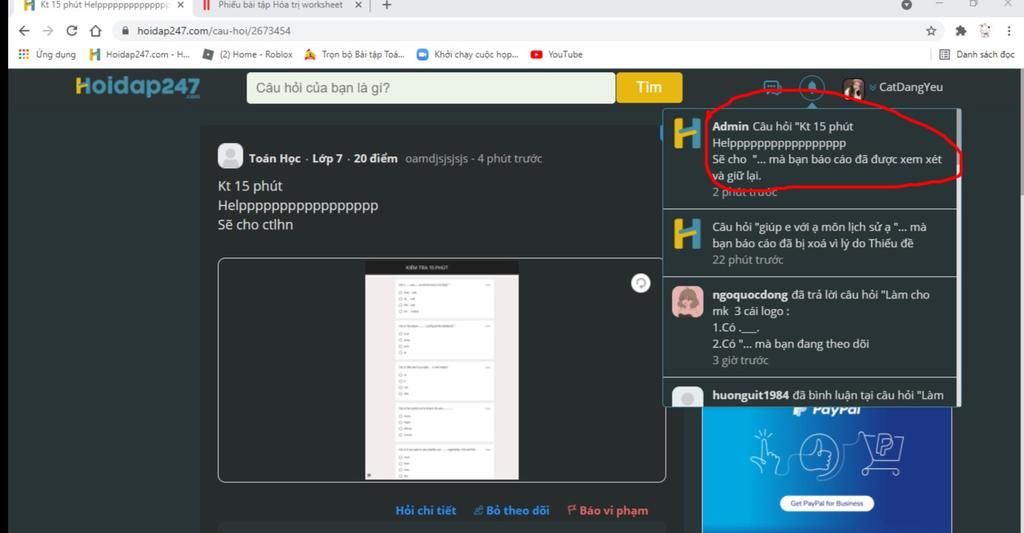This screenshot has width=1024, height=533.
Task: Open the YouTube bookmark
Action: click(x=556, y=54)
